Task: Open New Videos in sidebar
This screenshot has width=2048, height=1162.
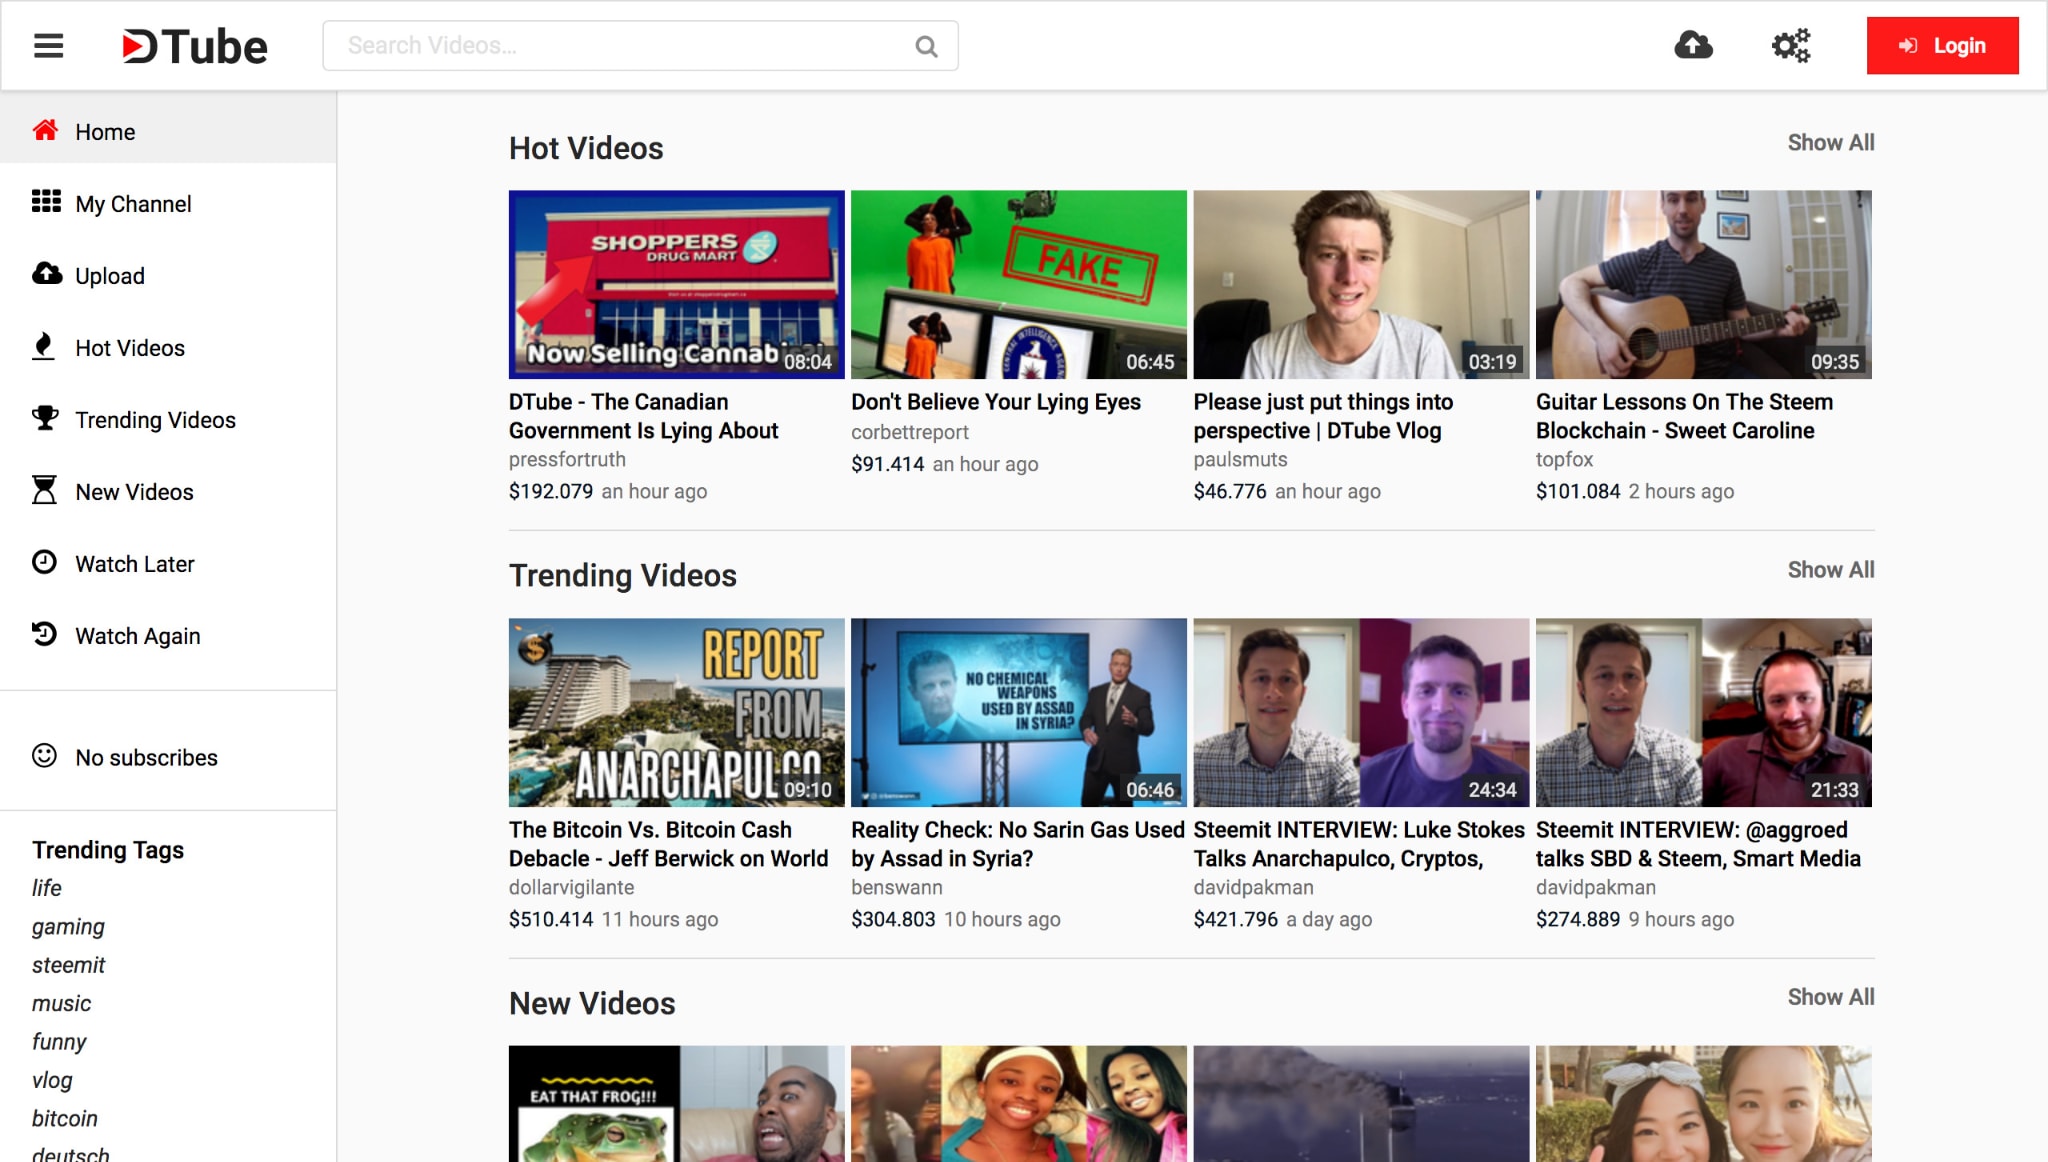Action: click(x=168, y=491)
